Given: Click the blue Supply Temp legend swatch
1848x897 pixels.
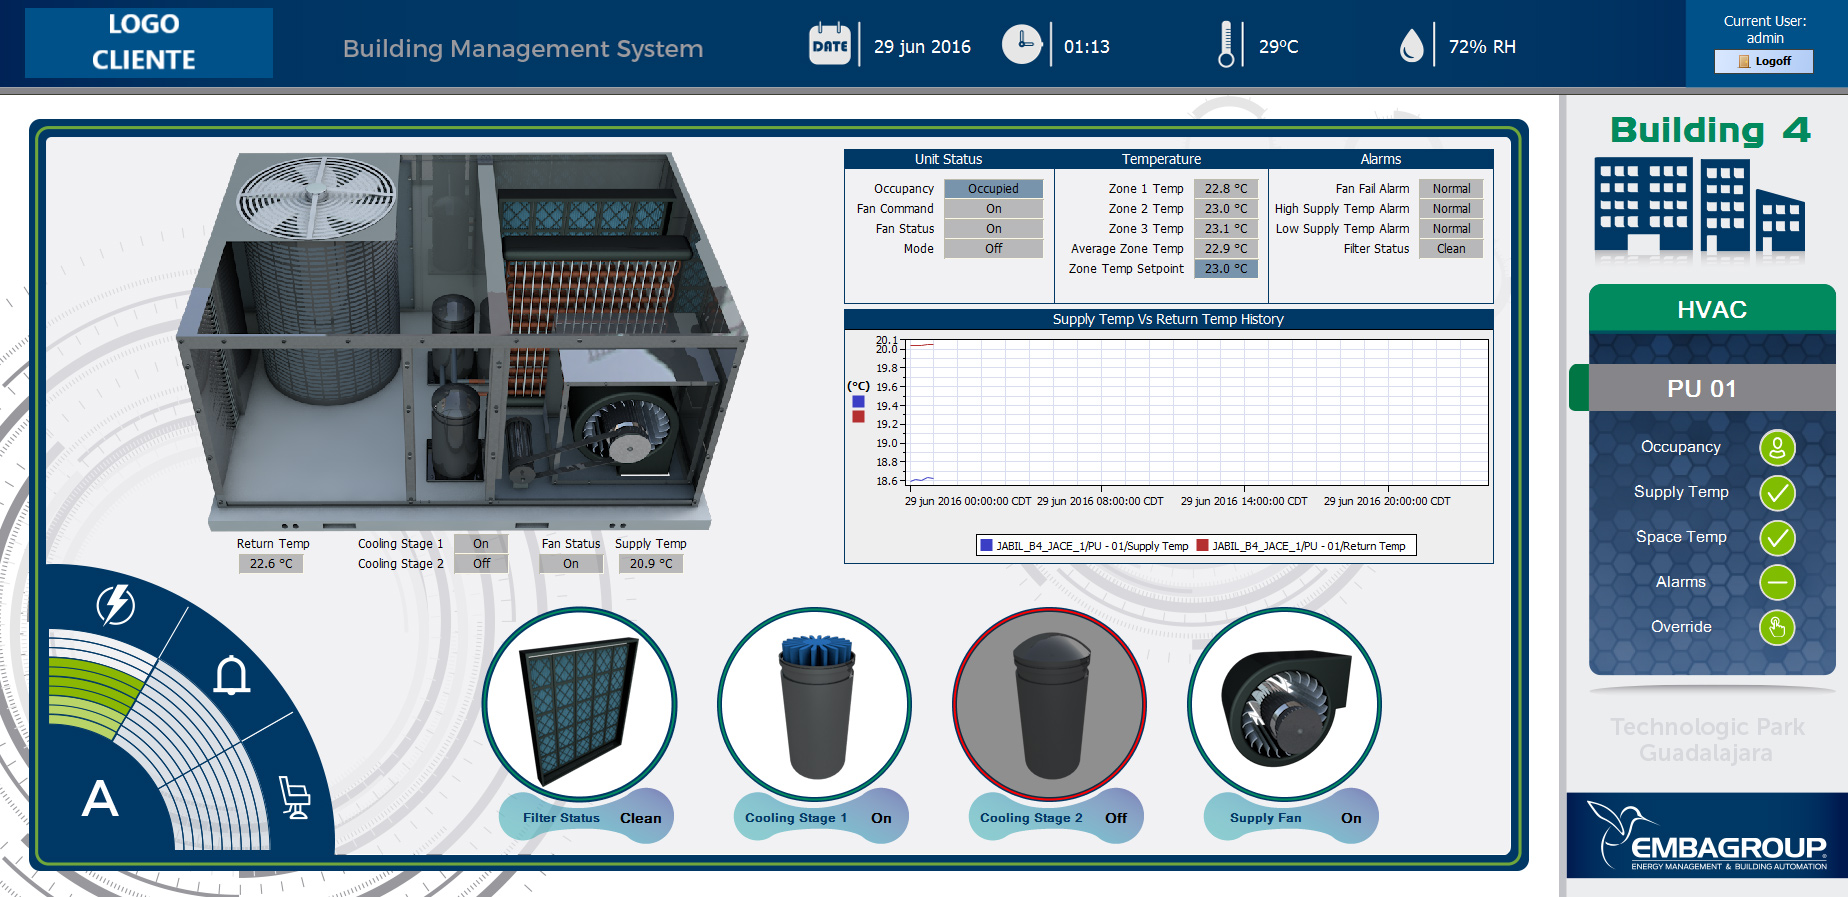Looking at the screenshot, I should point(987,546).
